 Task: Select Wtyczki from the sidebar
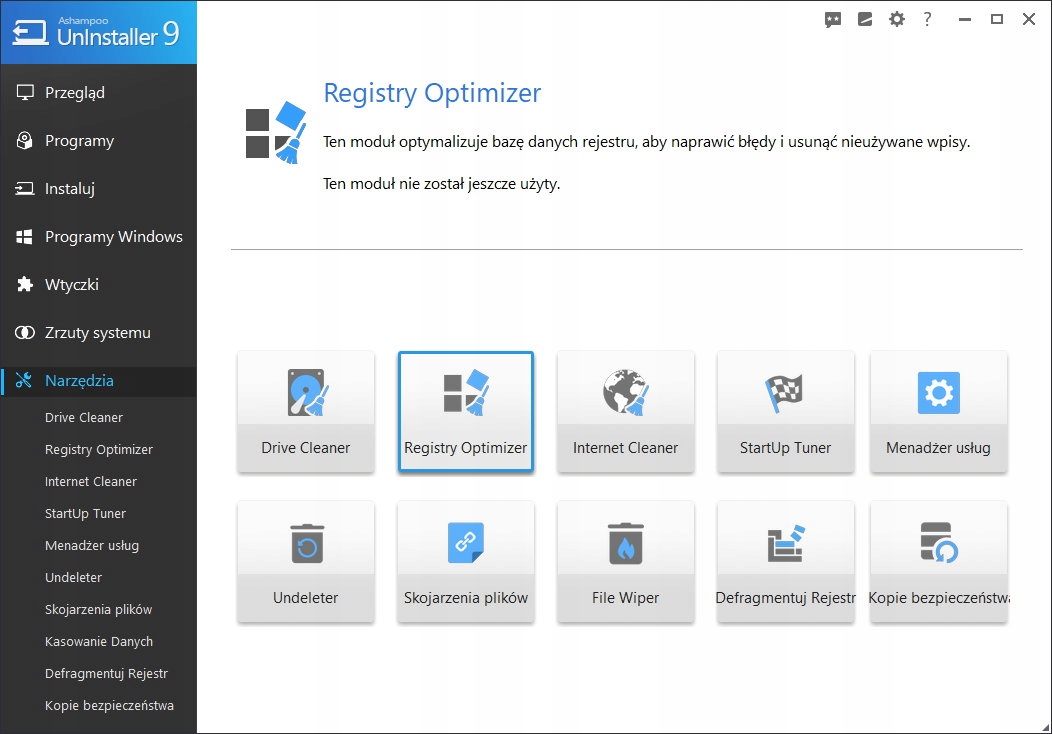pyautogui.click(x=72, y=285)
